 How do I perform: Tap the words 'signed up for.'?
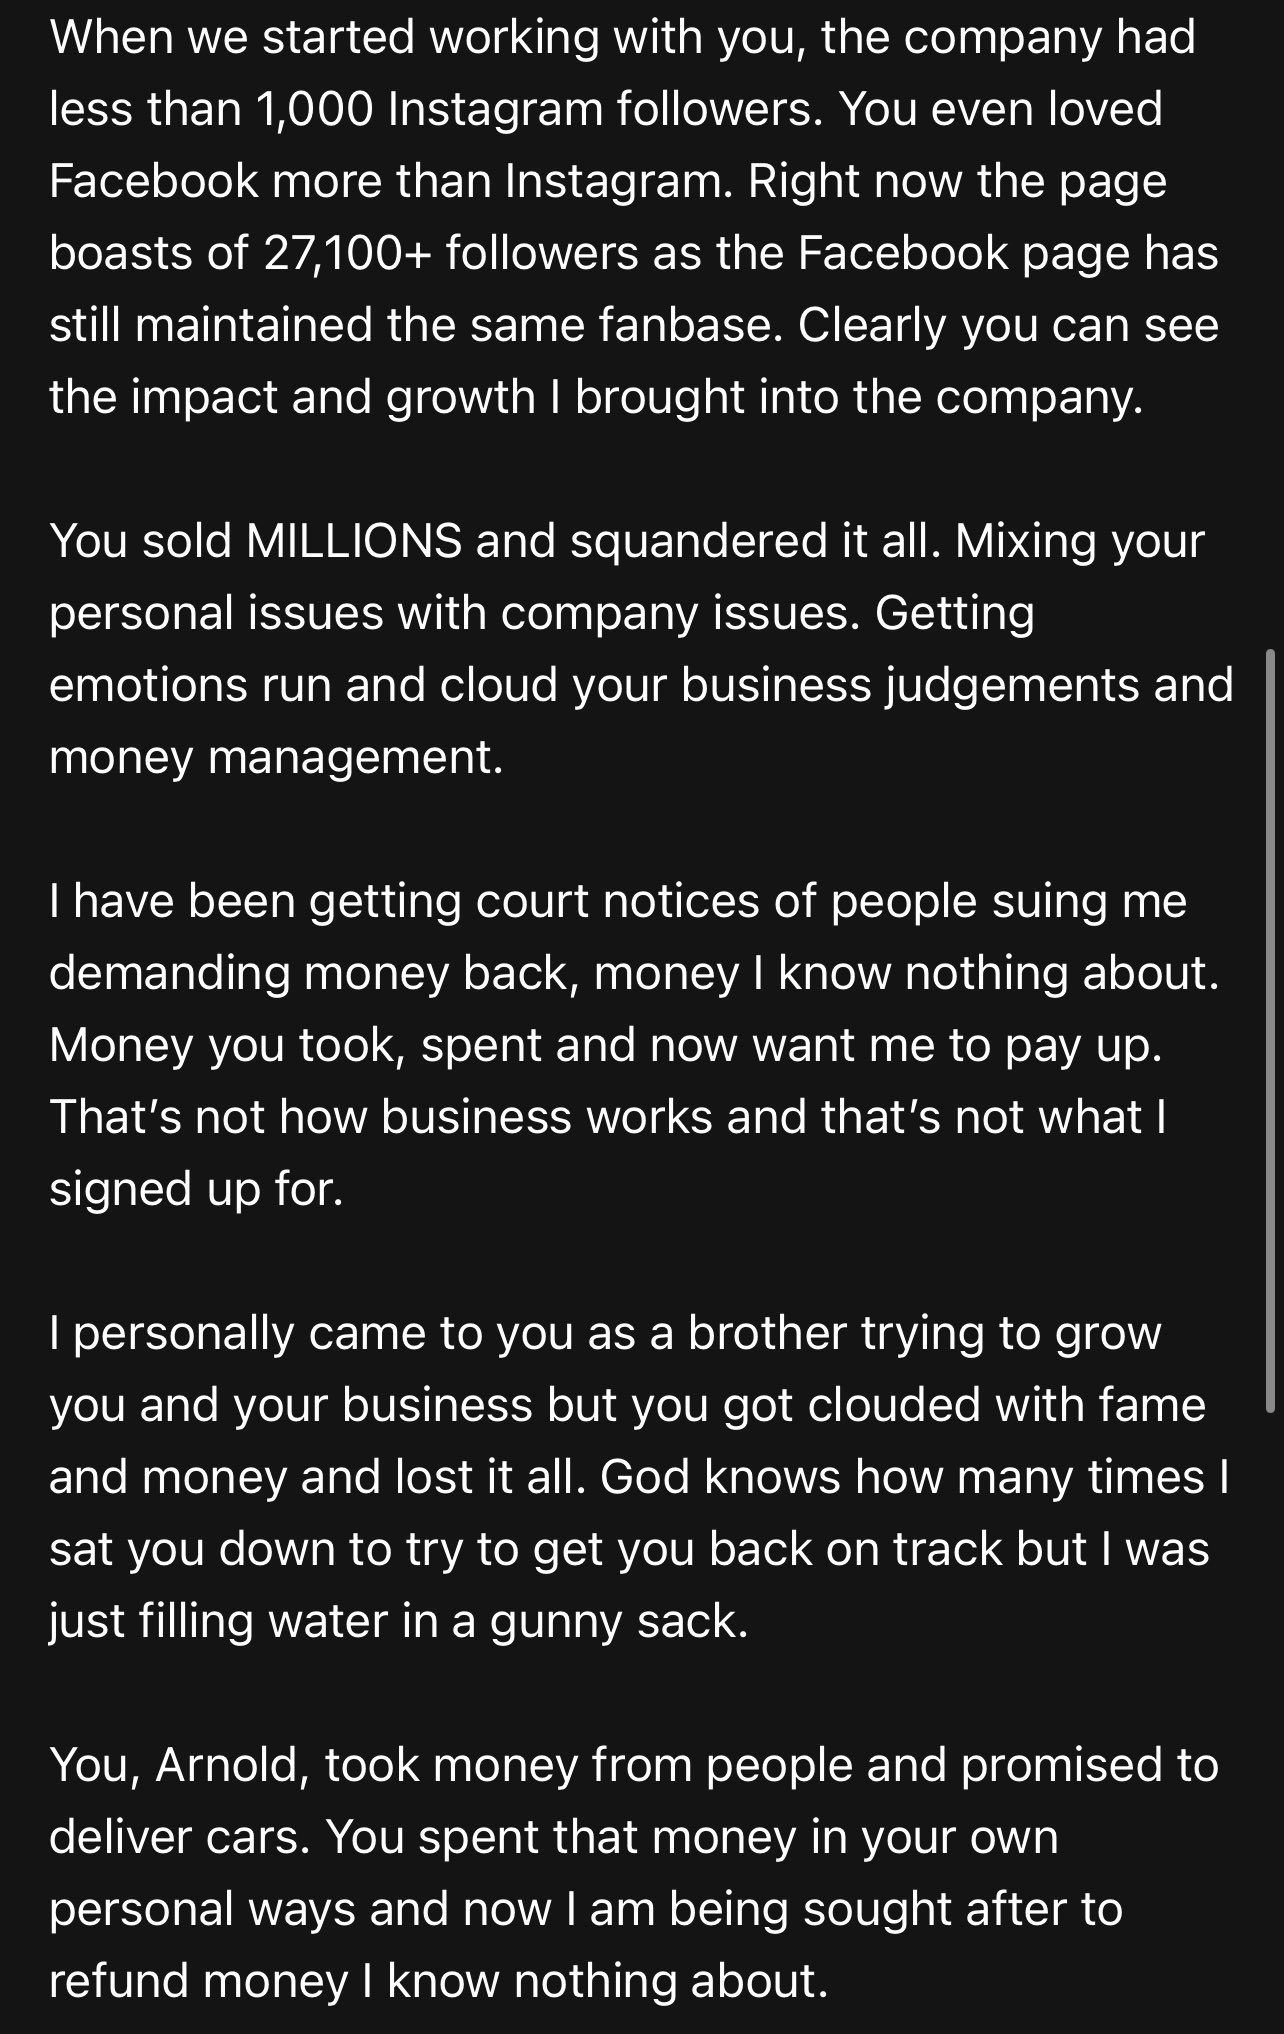[196, 1189]
